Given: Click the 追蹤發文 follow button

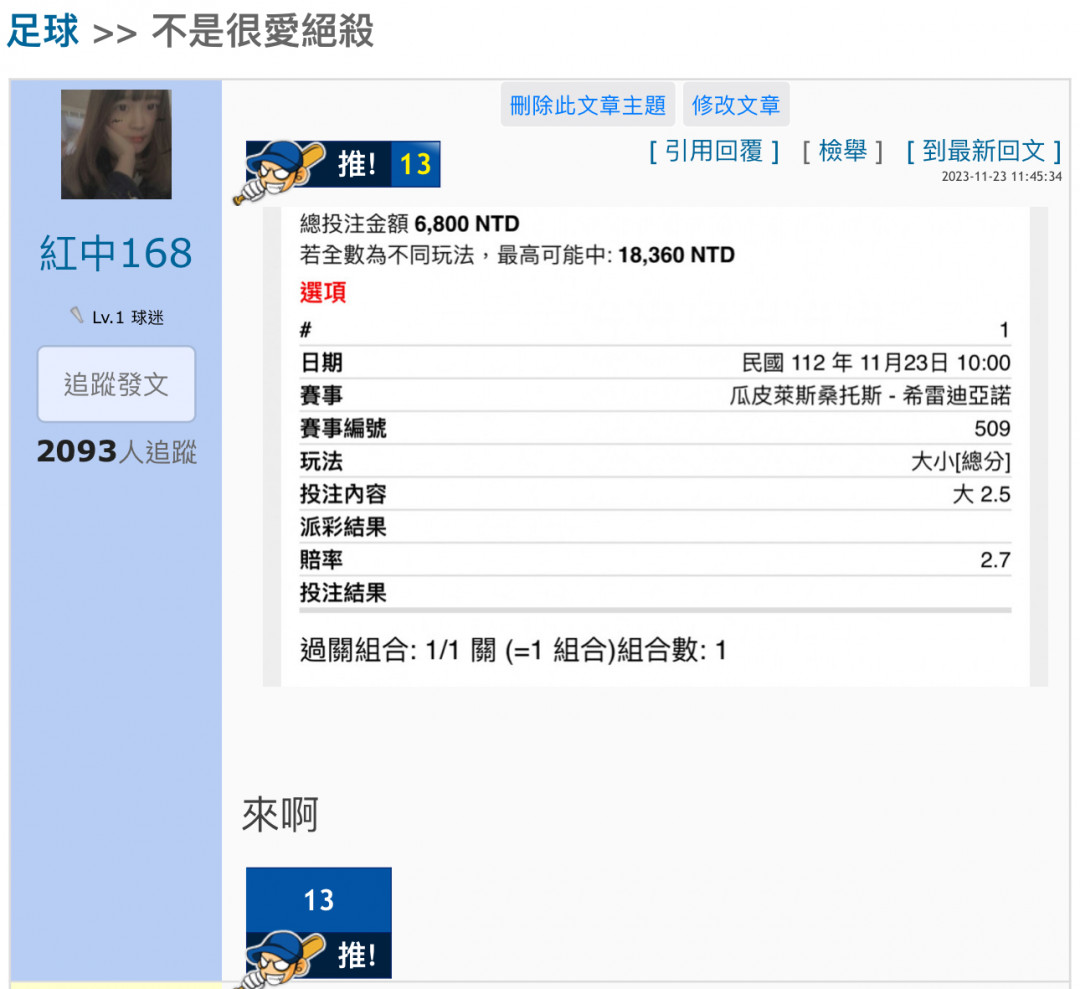Looking at the screenshot, I should tap(116, 384).
